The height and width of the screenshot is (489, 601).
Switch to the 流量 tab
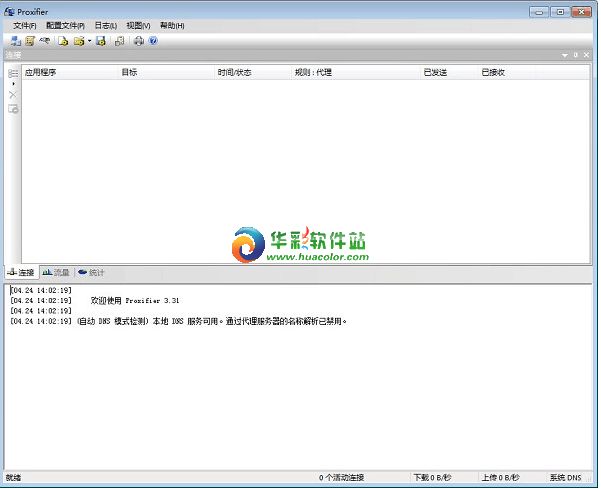(56, 272)
